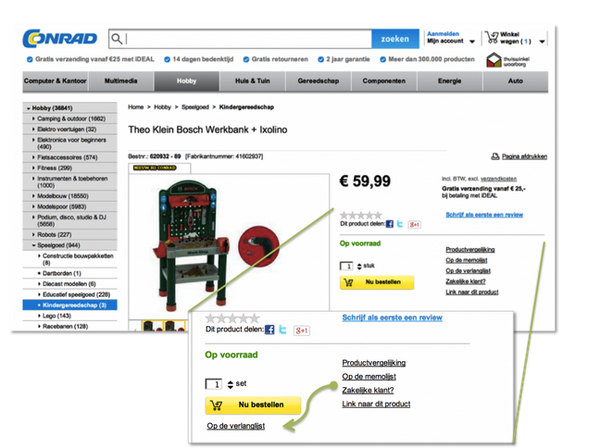Click quantity field next to stuk
600x448 pixels.
[347, 266]
